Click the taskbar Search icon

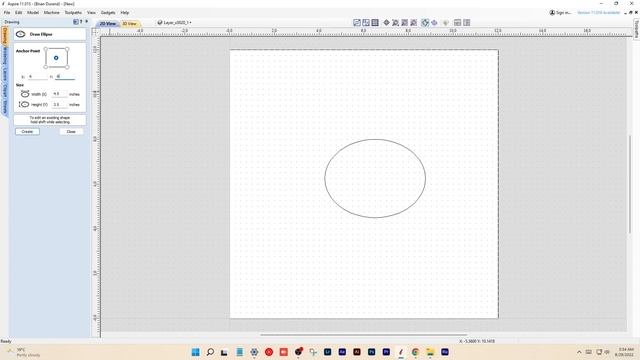click(210, 352)
